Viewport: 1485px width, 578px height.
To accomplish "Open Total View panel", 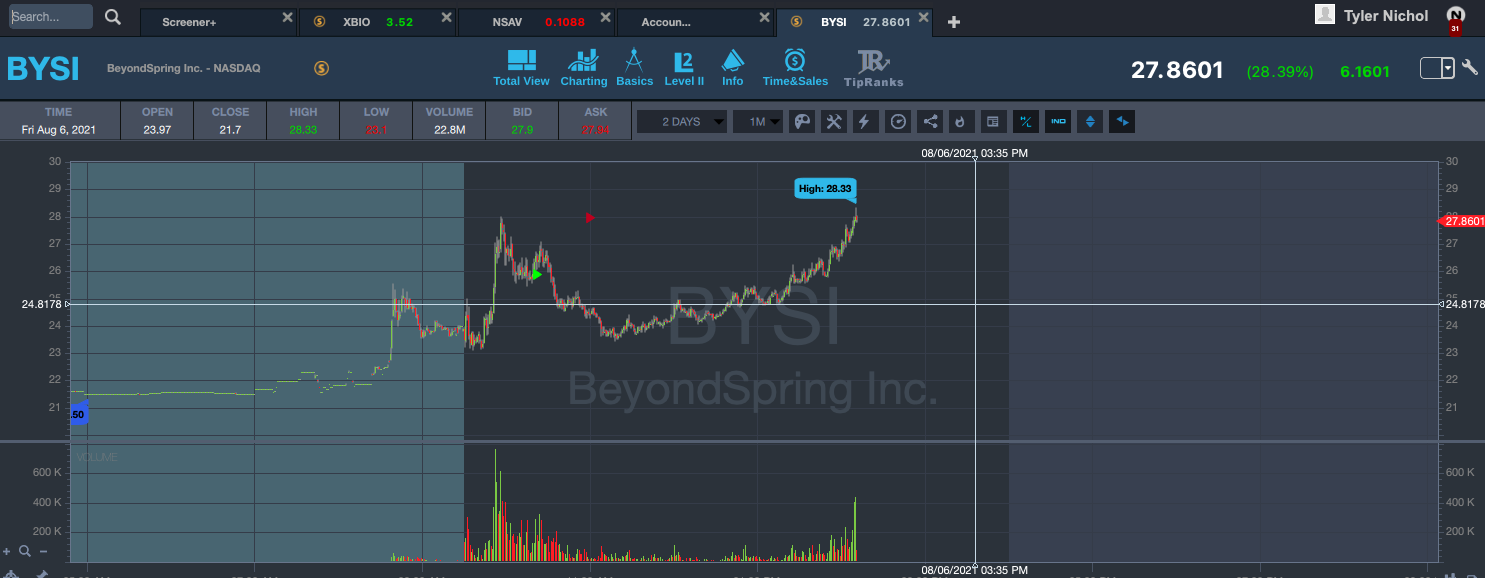I will point(521,68).
